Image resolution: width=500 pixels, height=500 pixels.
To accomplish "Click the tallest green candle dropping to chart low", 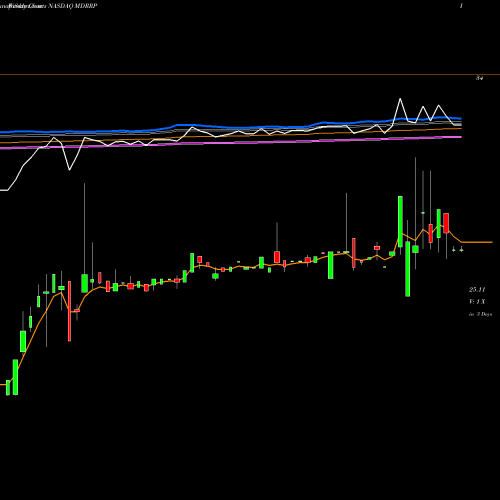I will 408,269.
